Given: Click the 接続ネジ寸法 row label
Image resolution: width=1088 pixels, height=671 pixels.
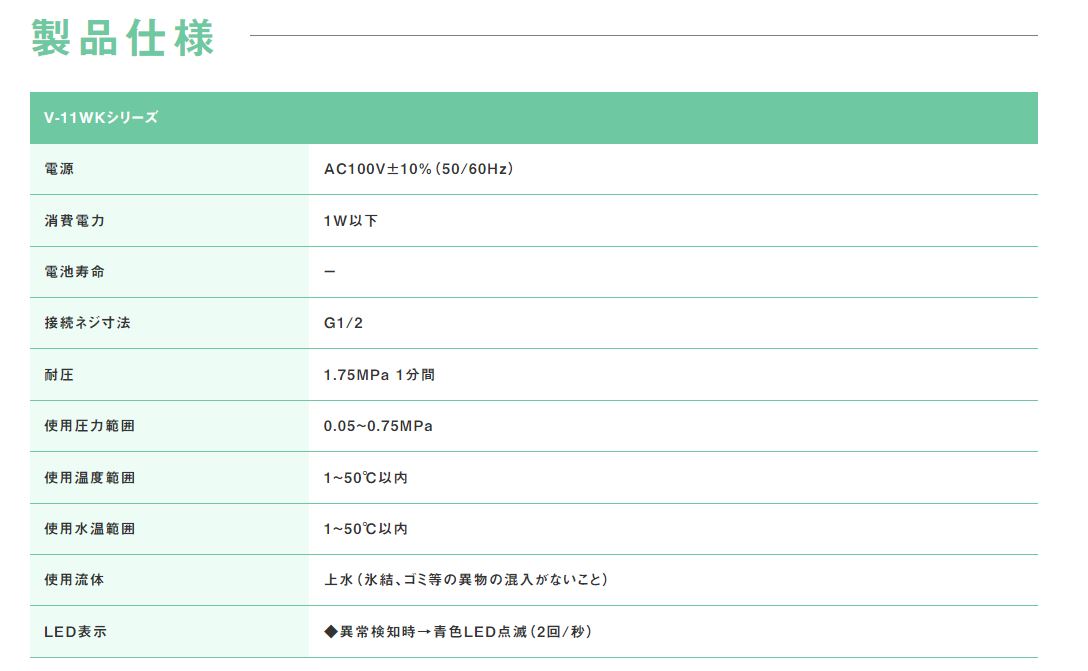Looking at the screenshot, I should point(88,324).
